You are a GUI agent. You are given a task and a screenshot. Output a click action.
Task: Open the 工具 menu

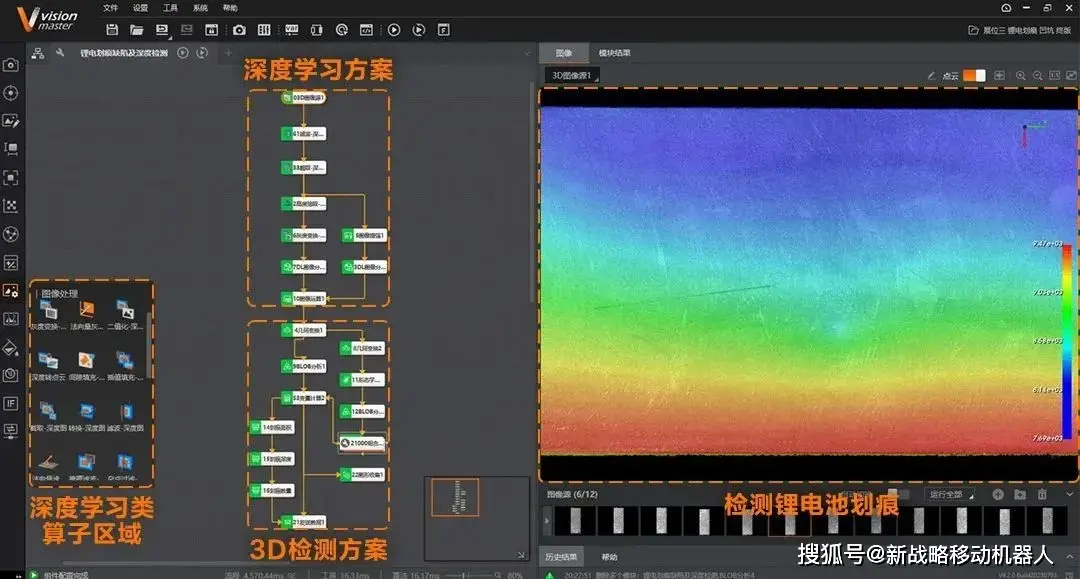coord(170,8)
